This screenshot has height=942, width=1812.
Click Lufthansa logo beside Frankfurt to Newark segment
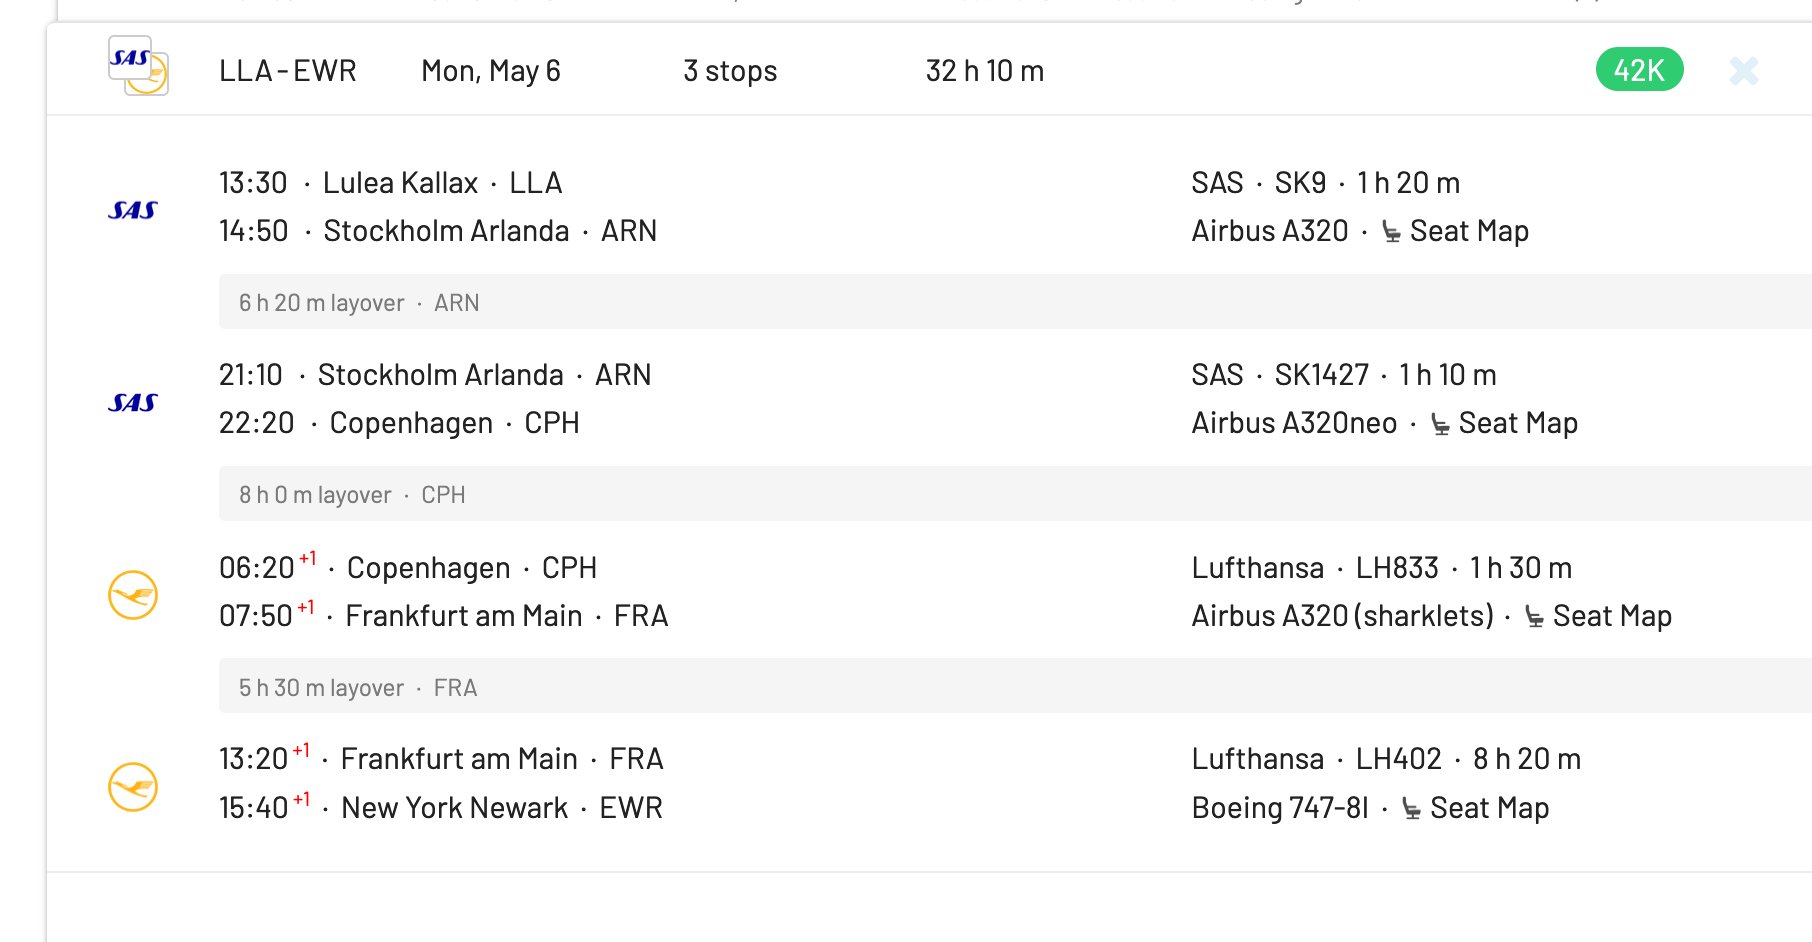point(133,787)
